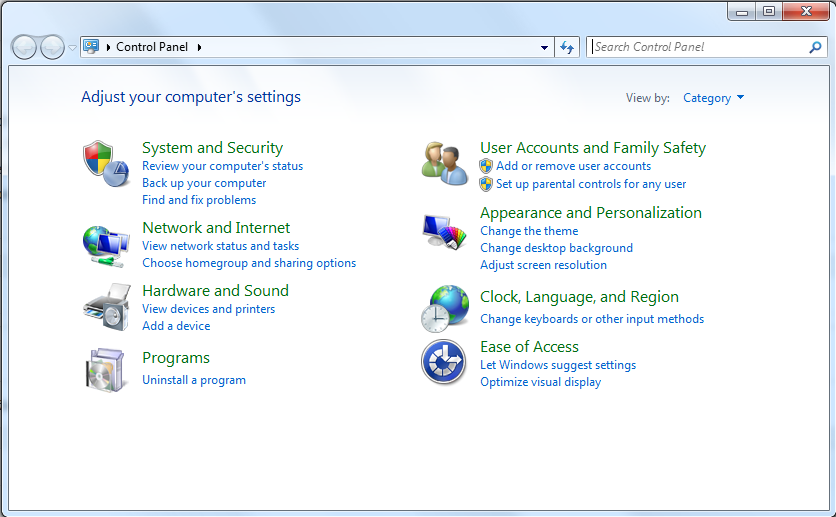
Task: Open Appearance and Personalization heading
Action: coord(591,213)
